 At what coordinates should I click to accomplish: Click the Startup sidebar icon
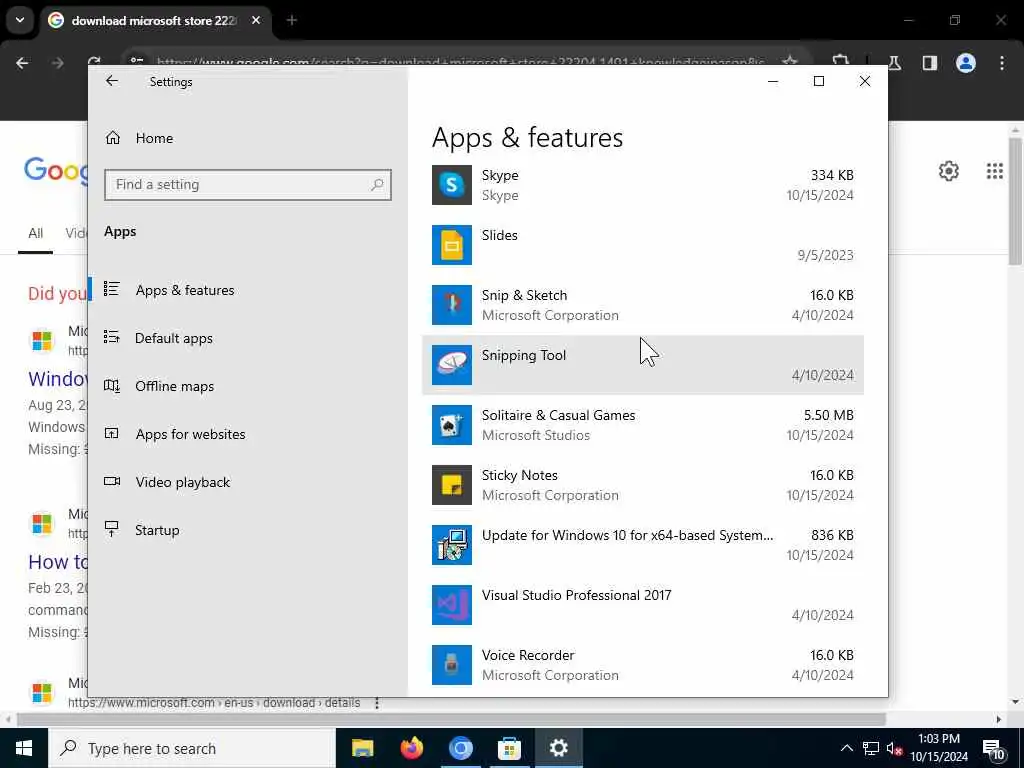[x=112, y=530]
